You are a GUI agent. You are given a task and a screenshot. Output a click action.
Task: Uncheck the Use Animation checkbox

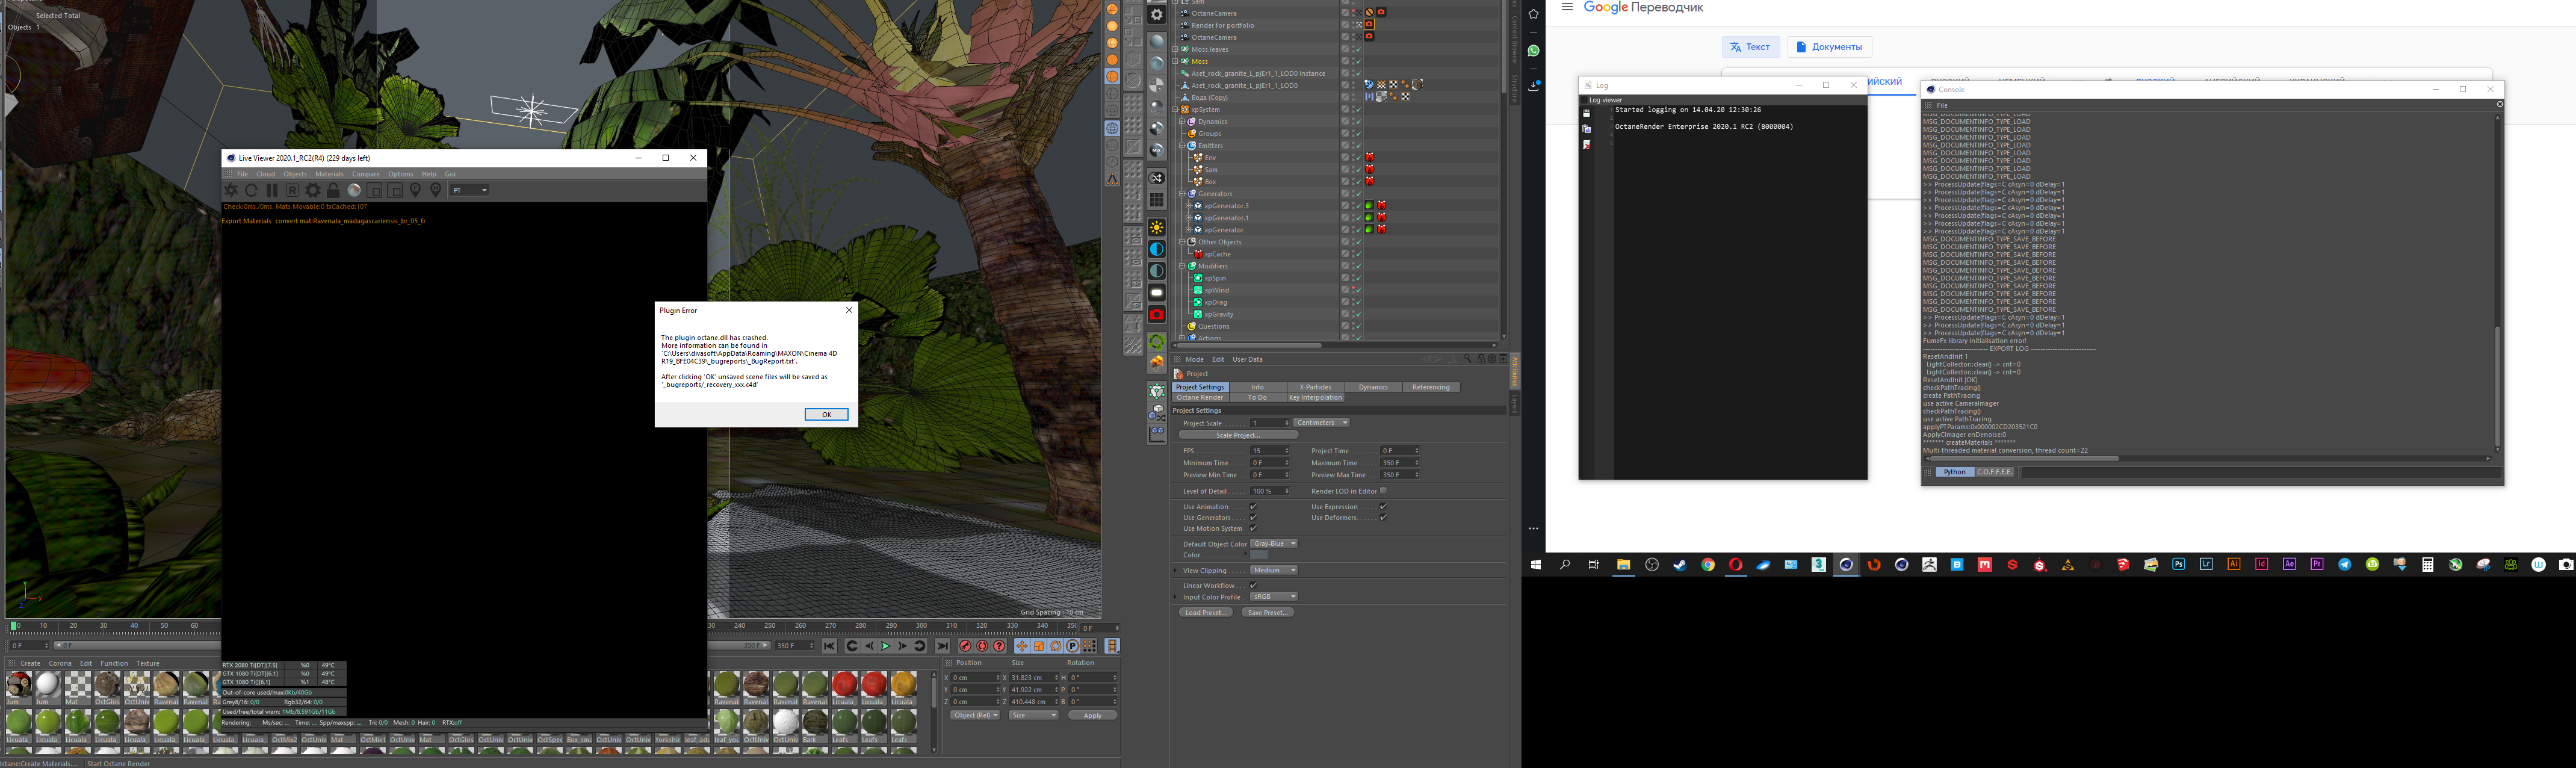(1253, 507)
